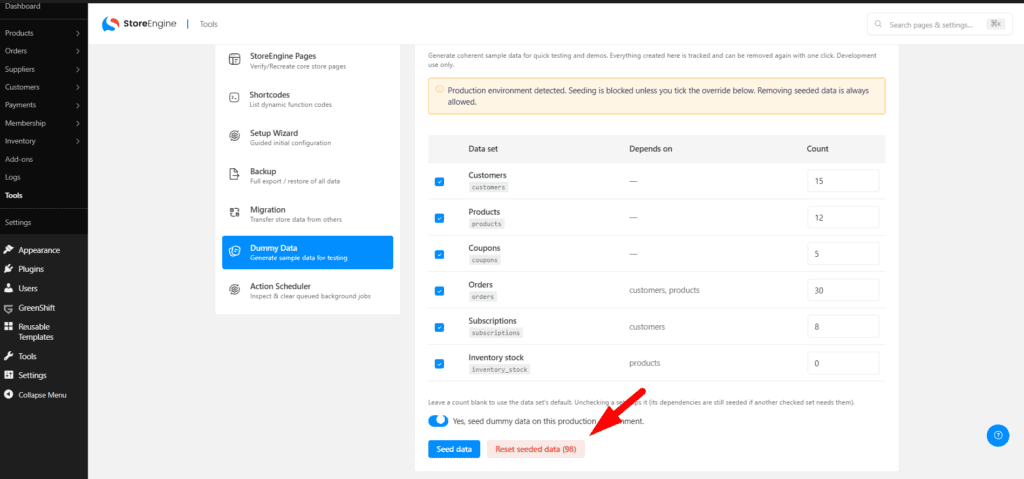Viewport: 1024px width, 479px height.
Task: Open the Backup tools section
Action: point(308,175)
